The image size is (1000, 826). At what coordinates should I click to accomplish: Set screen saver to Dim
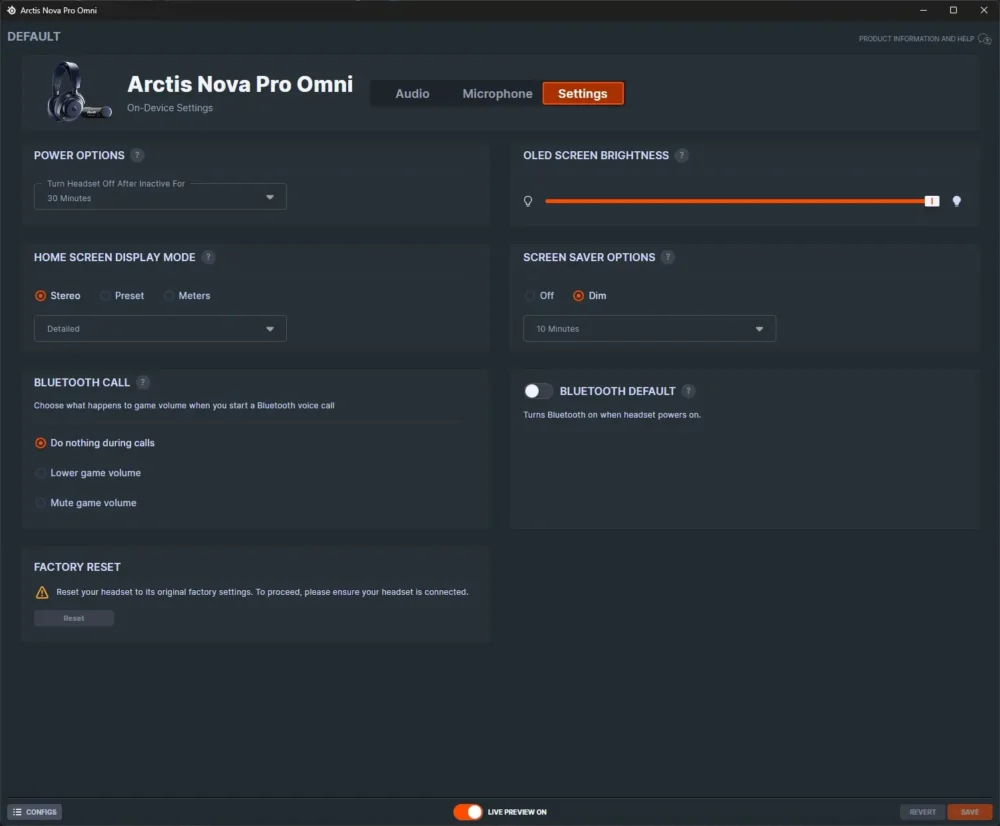(578, 296)
